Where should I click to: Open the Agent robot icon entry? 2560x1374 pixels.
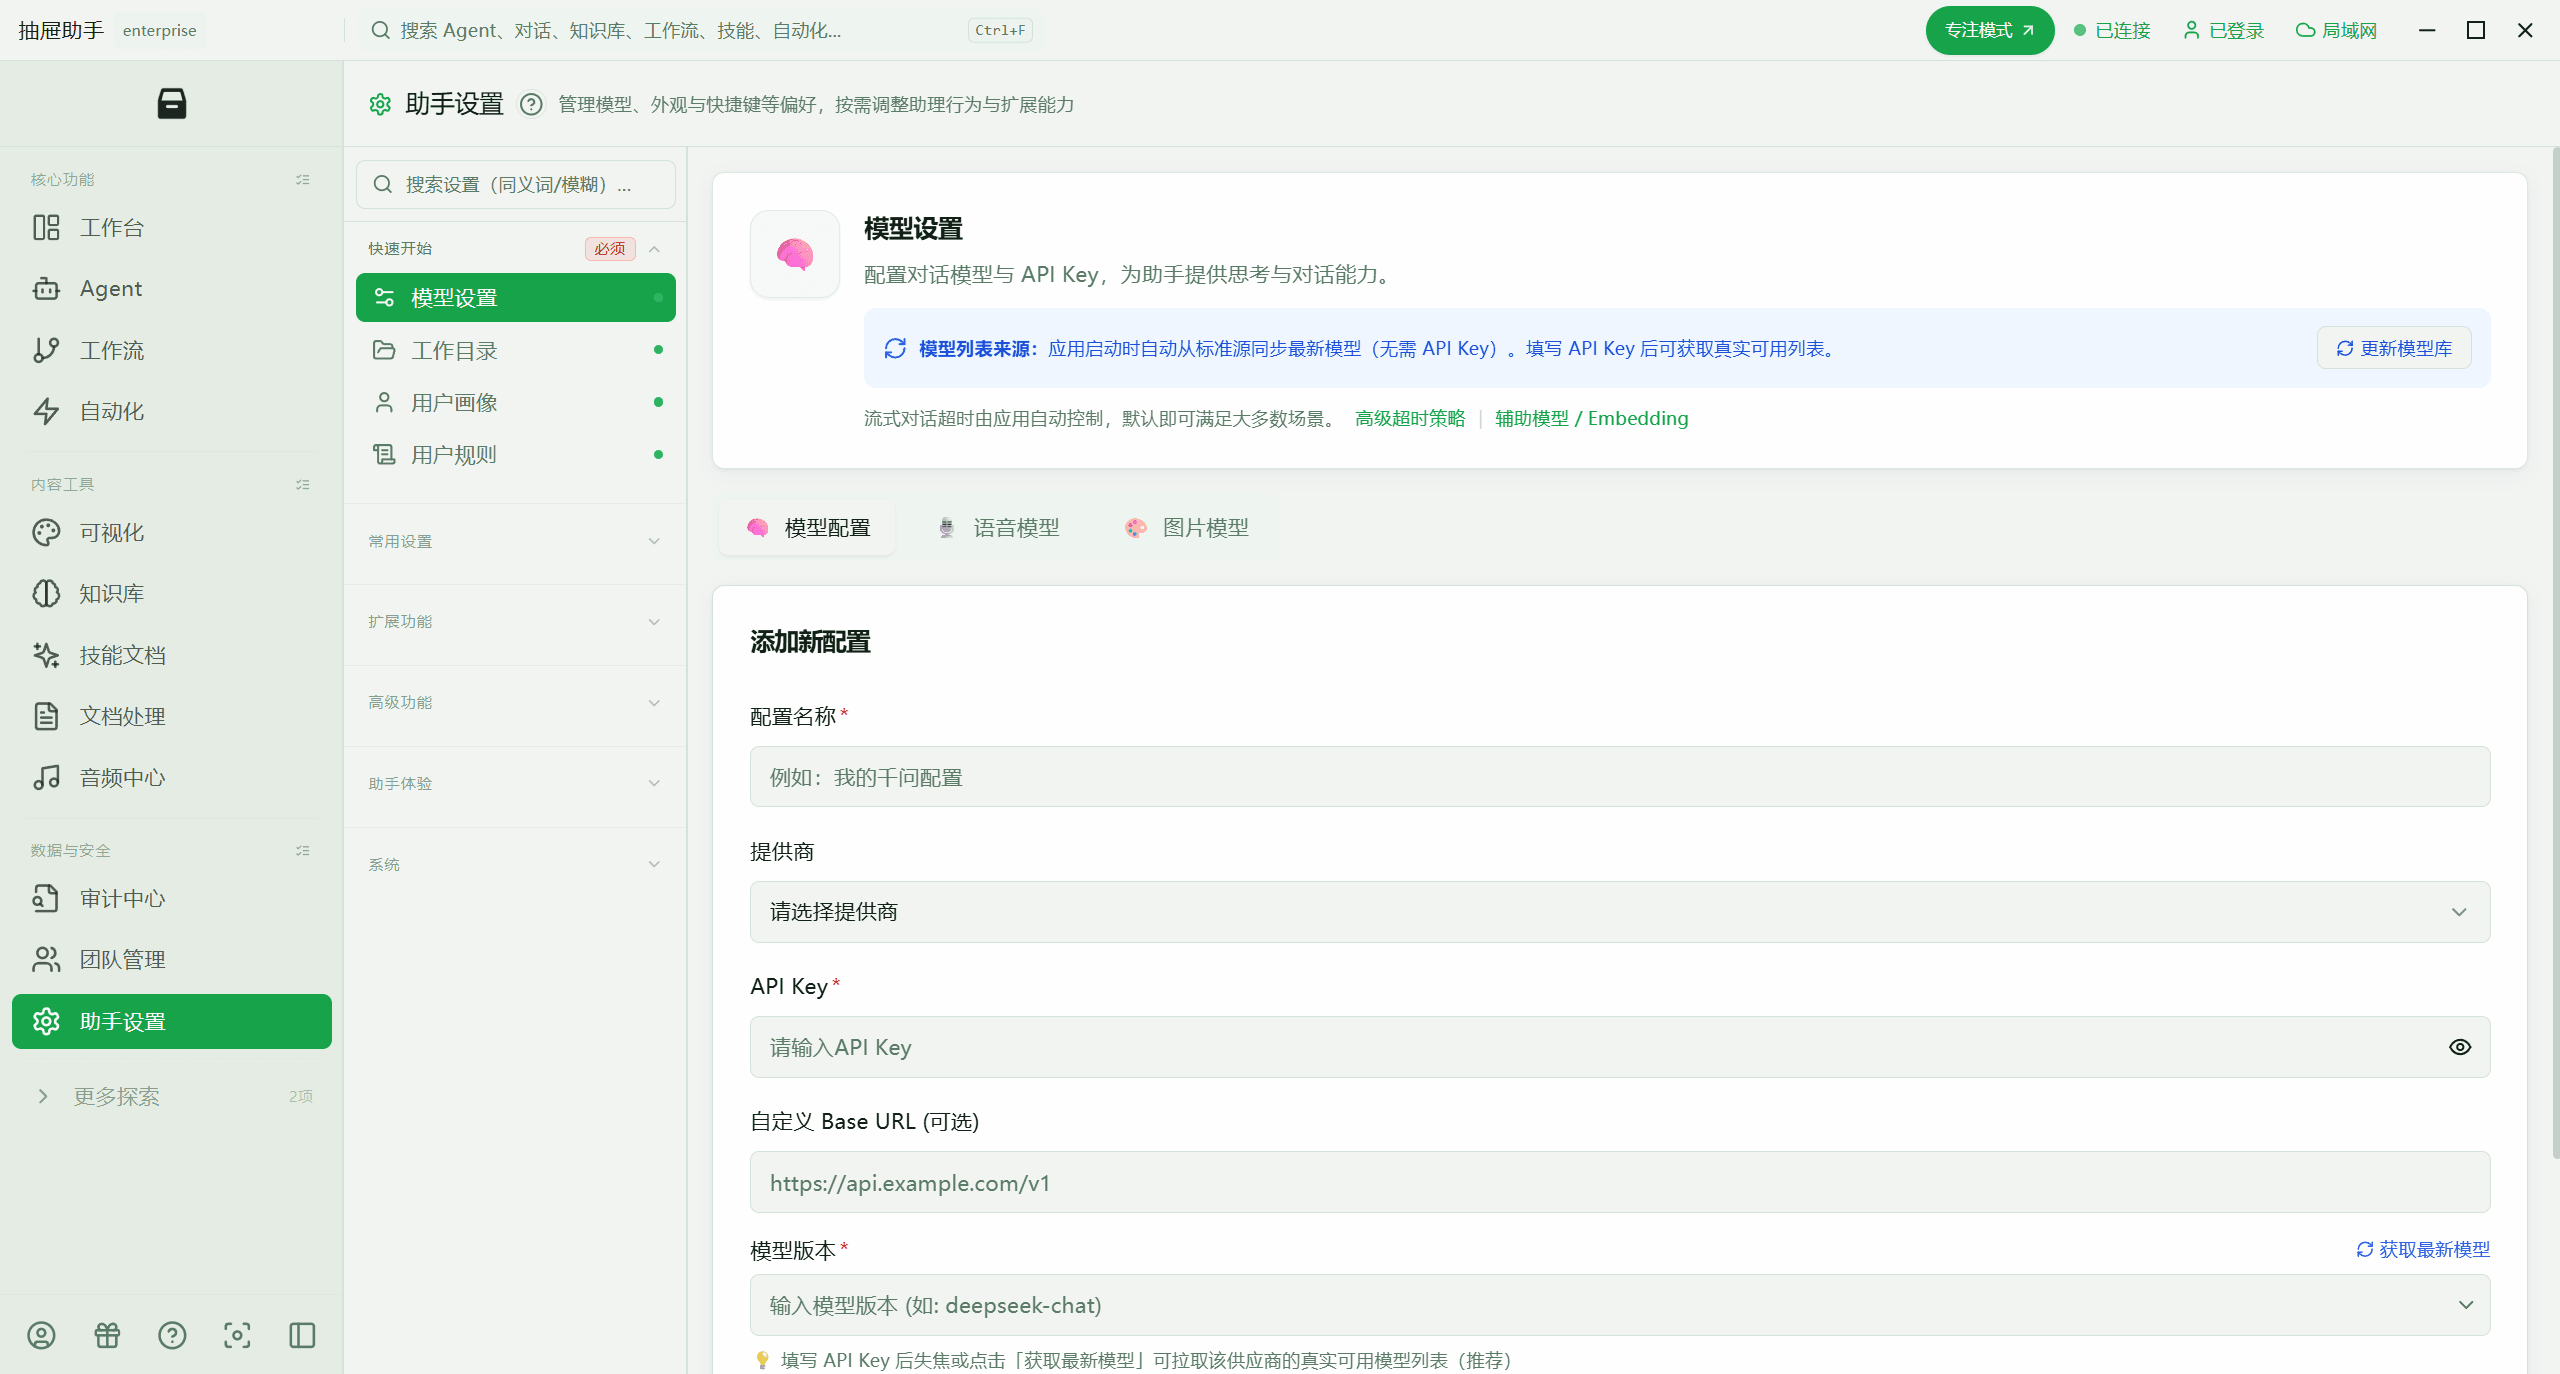coord(46,289)
